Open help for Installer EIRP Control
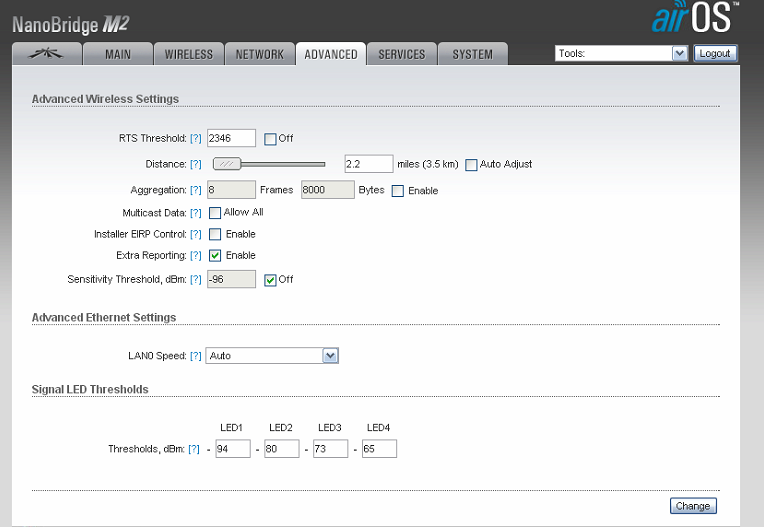 coord(196,234)
